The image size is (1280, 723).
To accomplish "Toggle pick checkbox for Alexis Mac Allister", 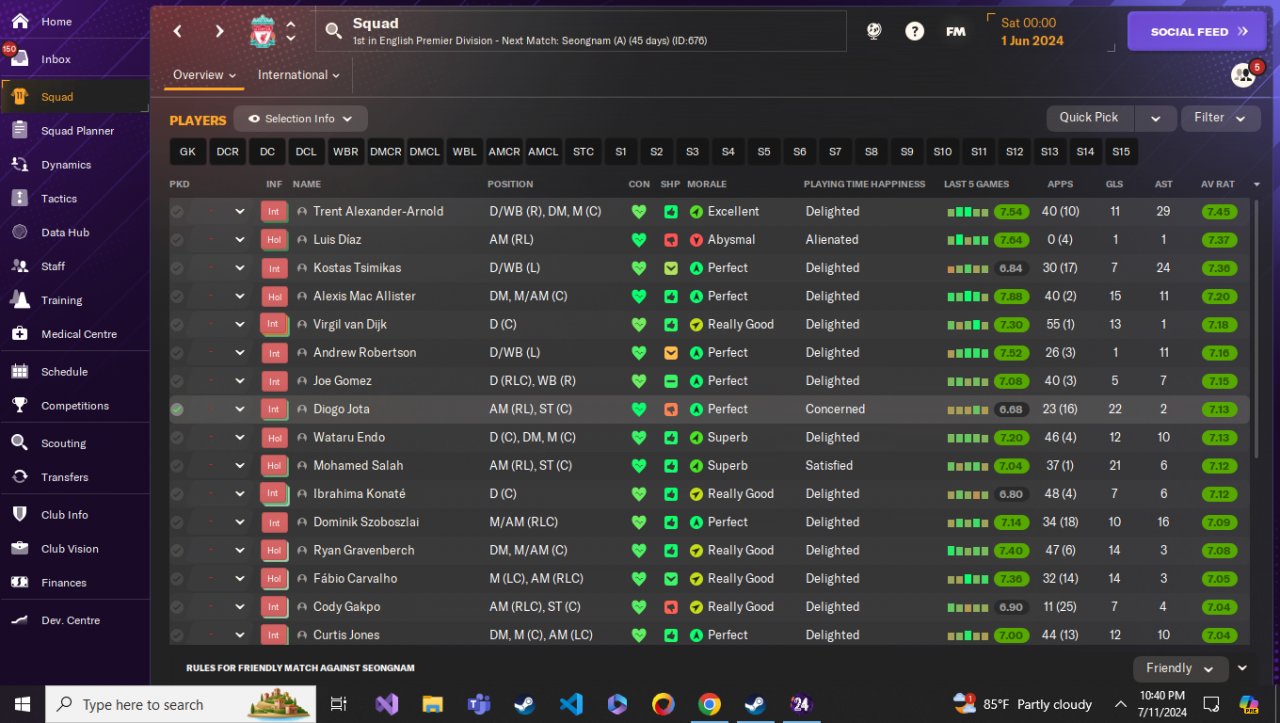I will click(177, 296).
